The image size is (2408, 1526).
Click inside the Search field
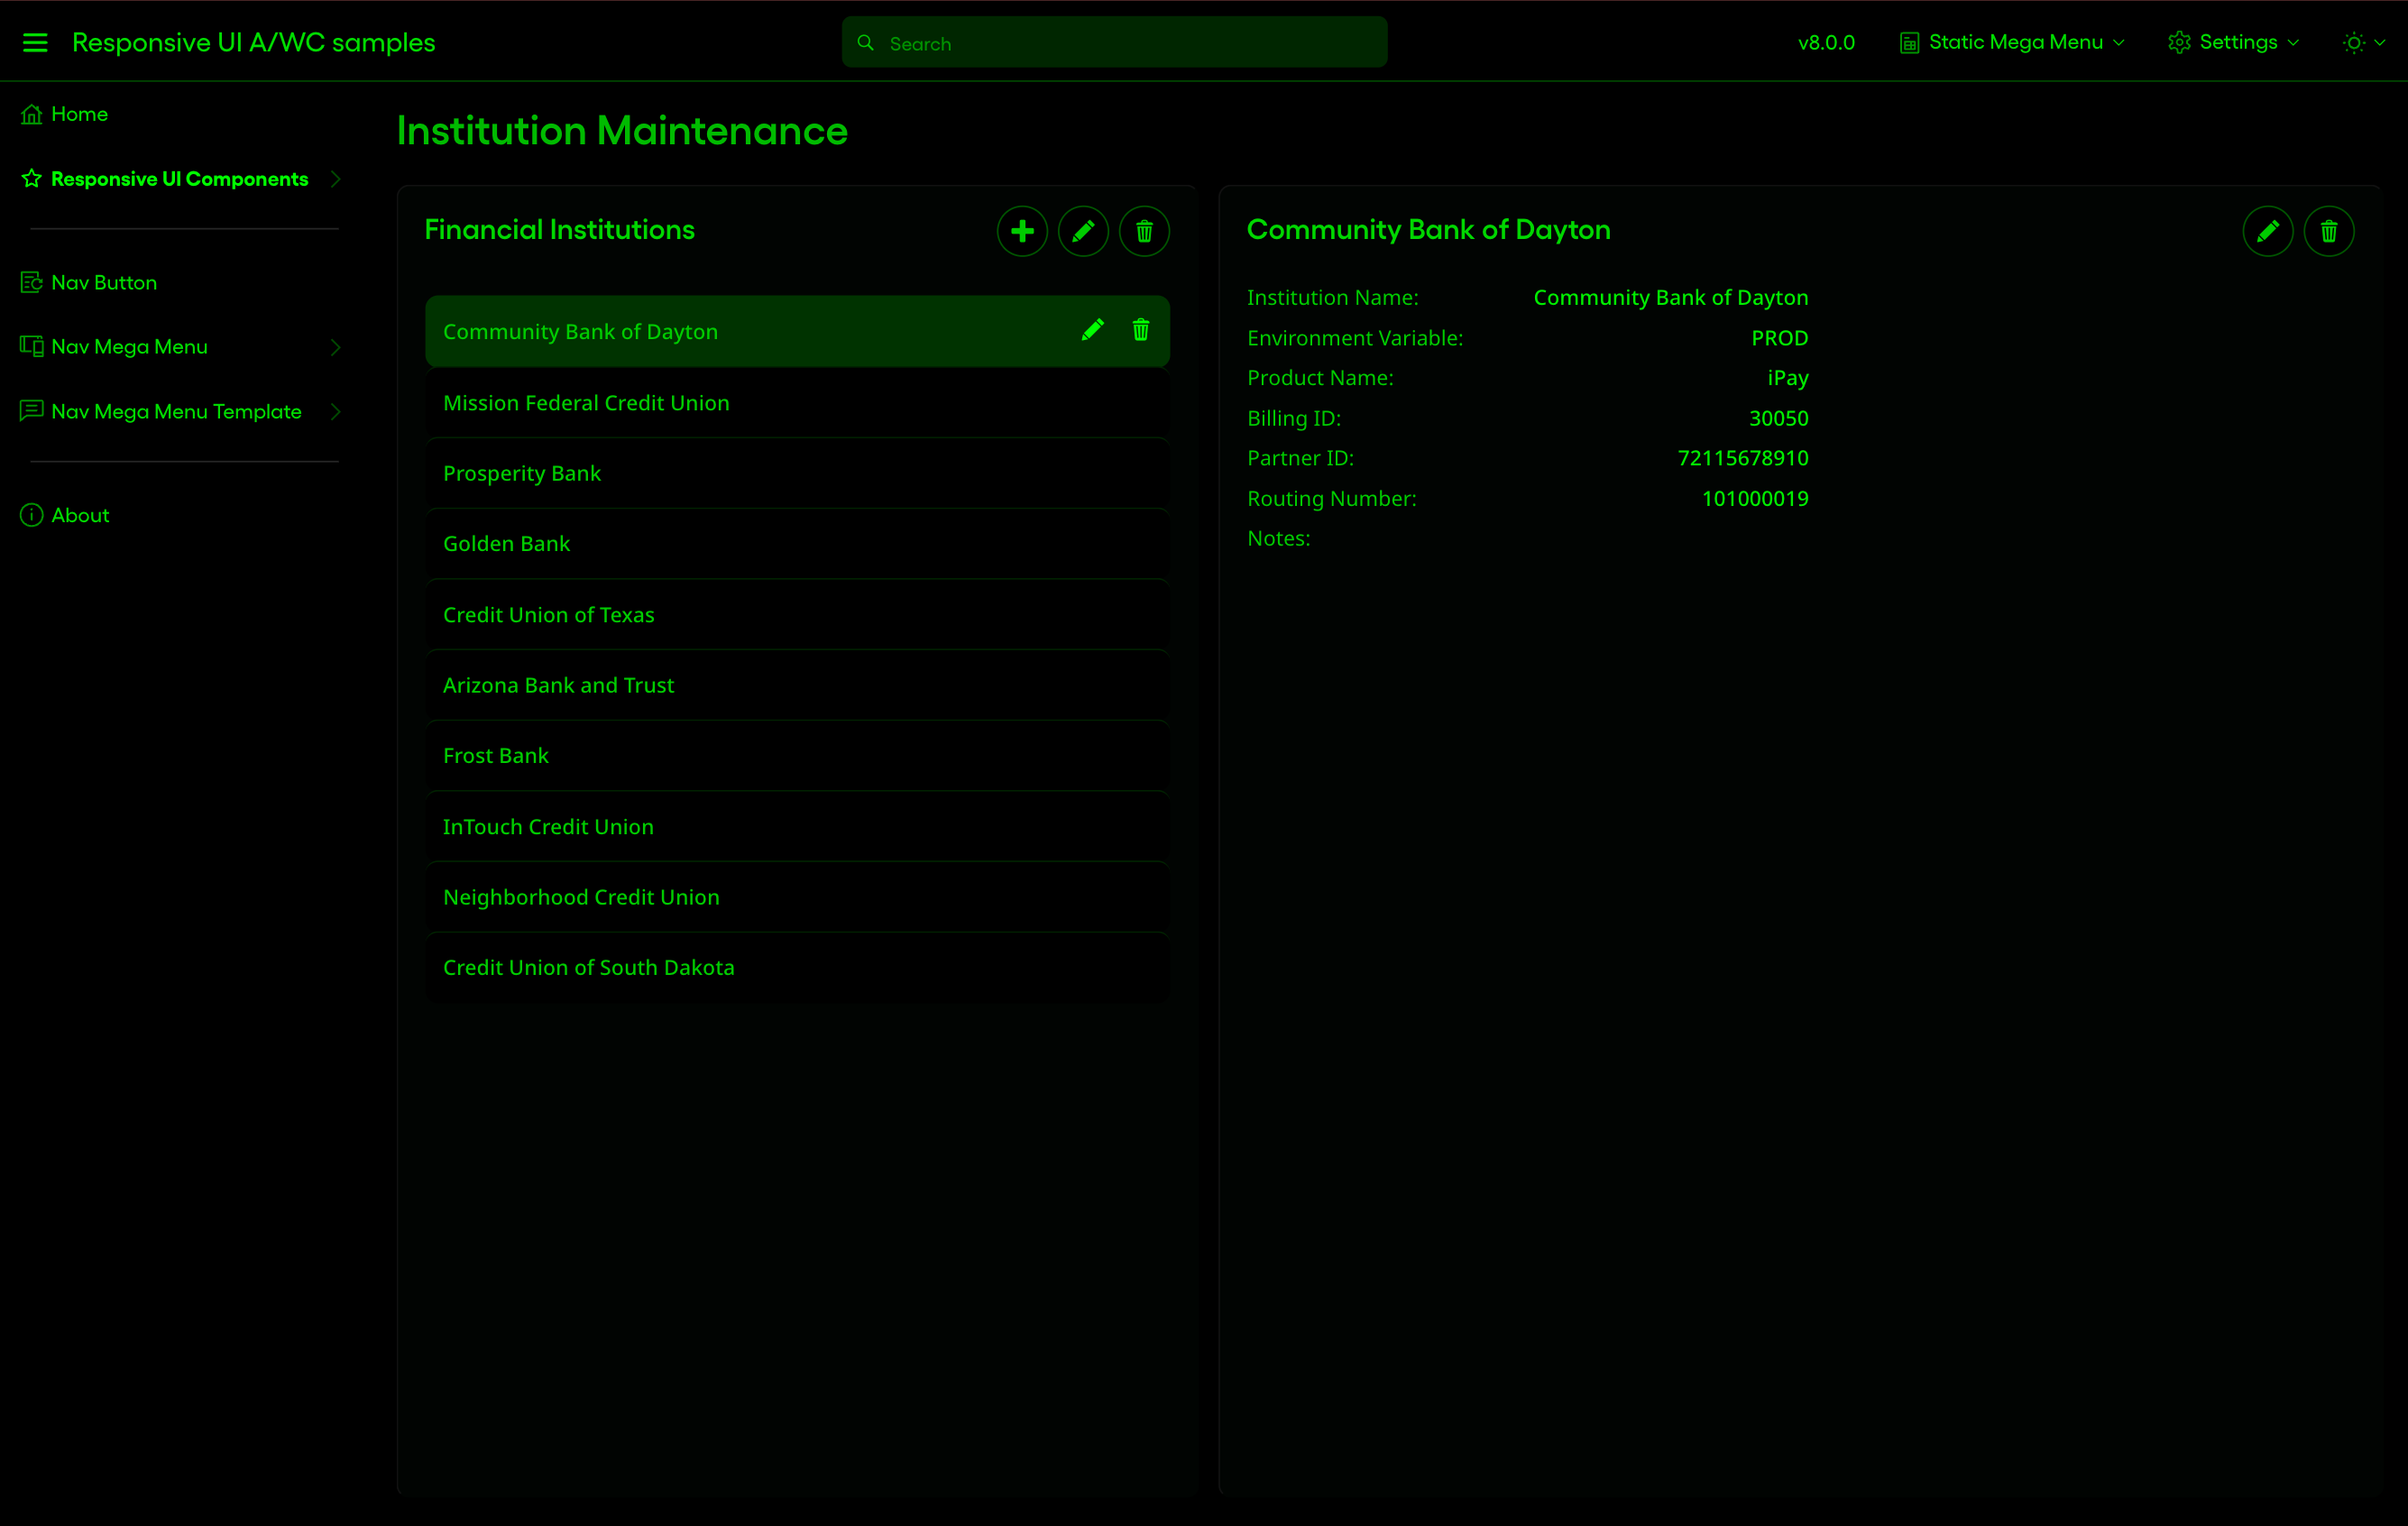(1113, 42)
